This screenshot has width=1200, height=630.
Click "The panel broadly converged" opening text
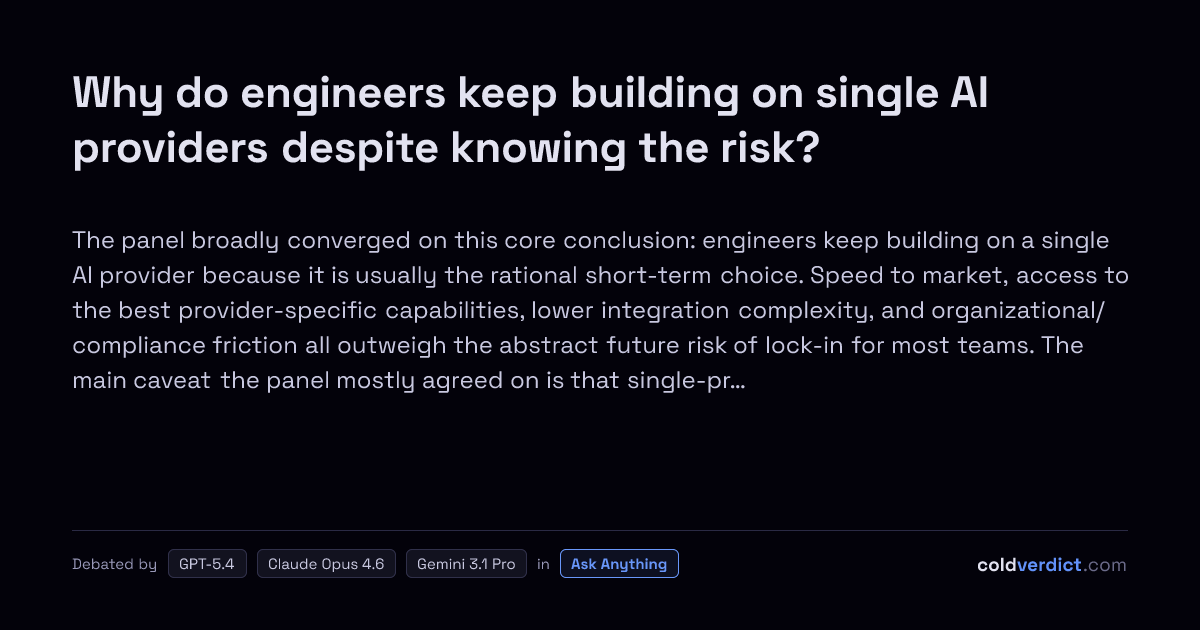click(x=199, y=241)
